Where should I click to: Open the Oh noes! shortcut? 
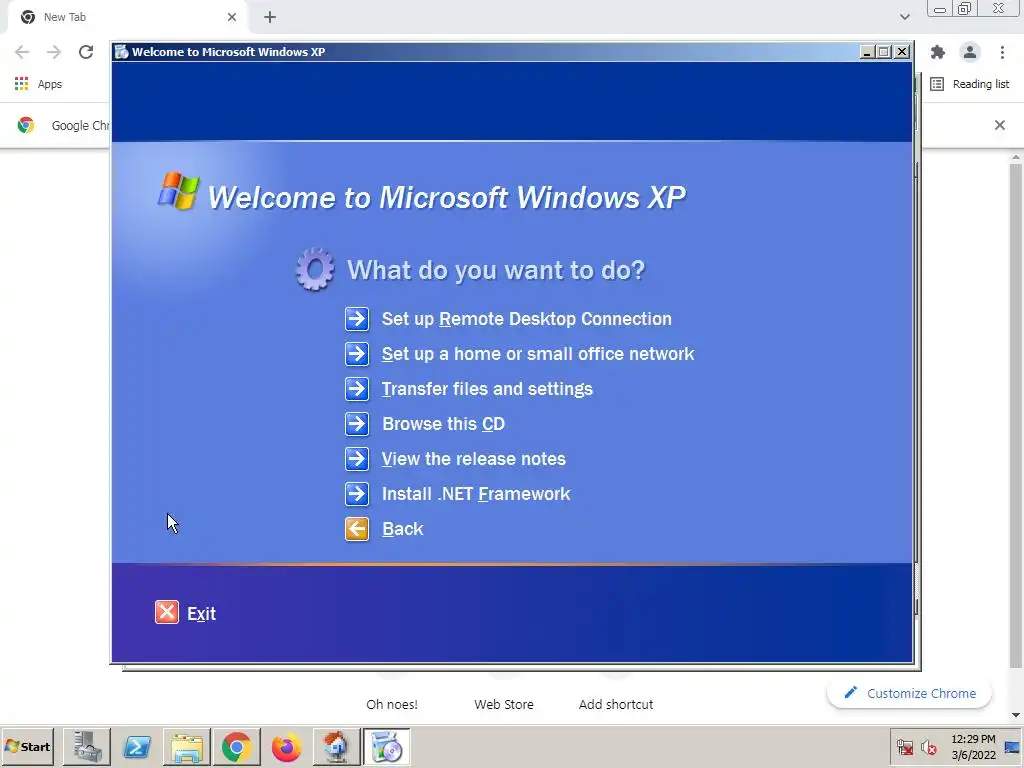[x=392, y=704]
